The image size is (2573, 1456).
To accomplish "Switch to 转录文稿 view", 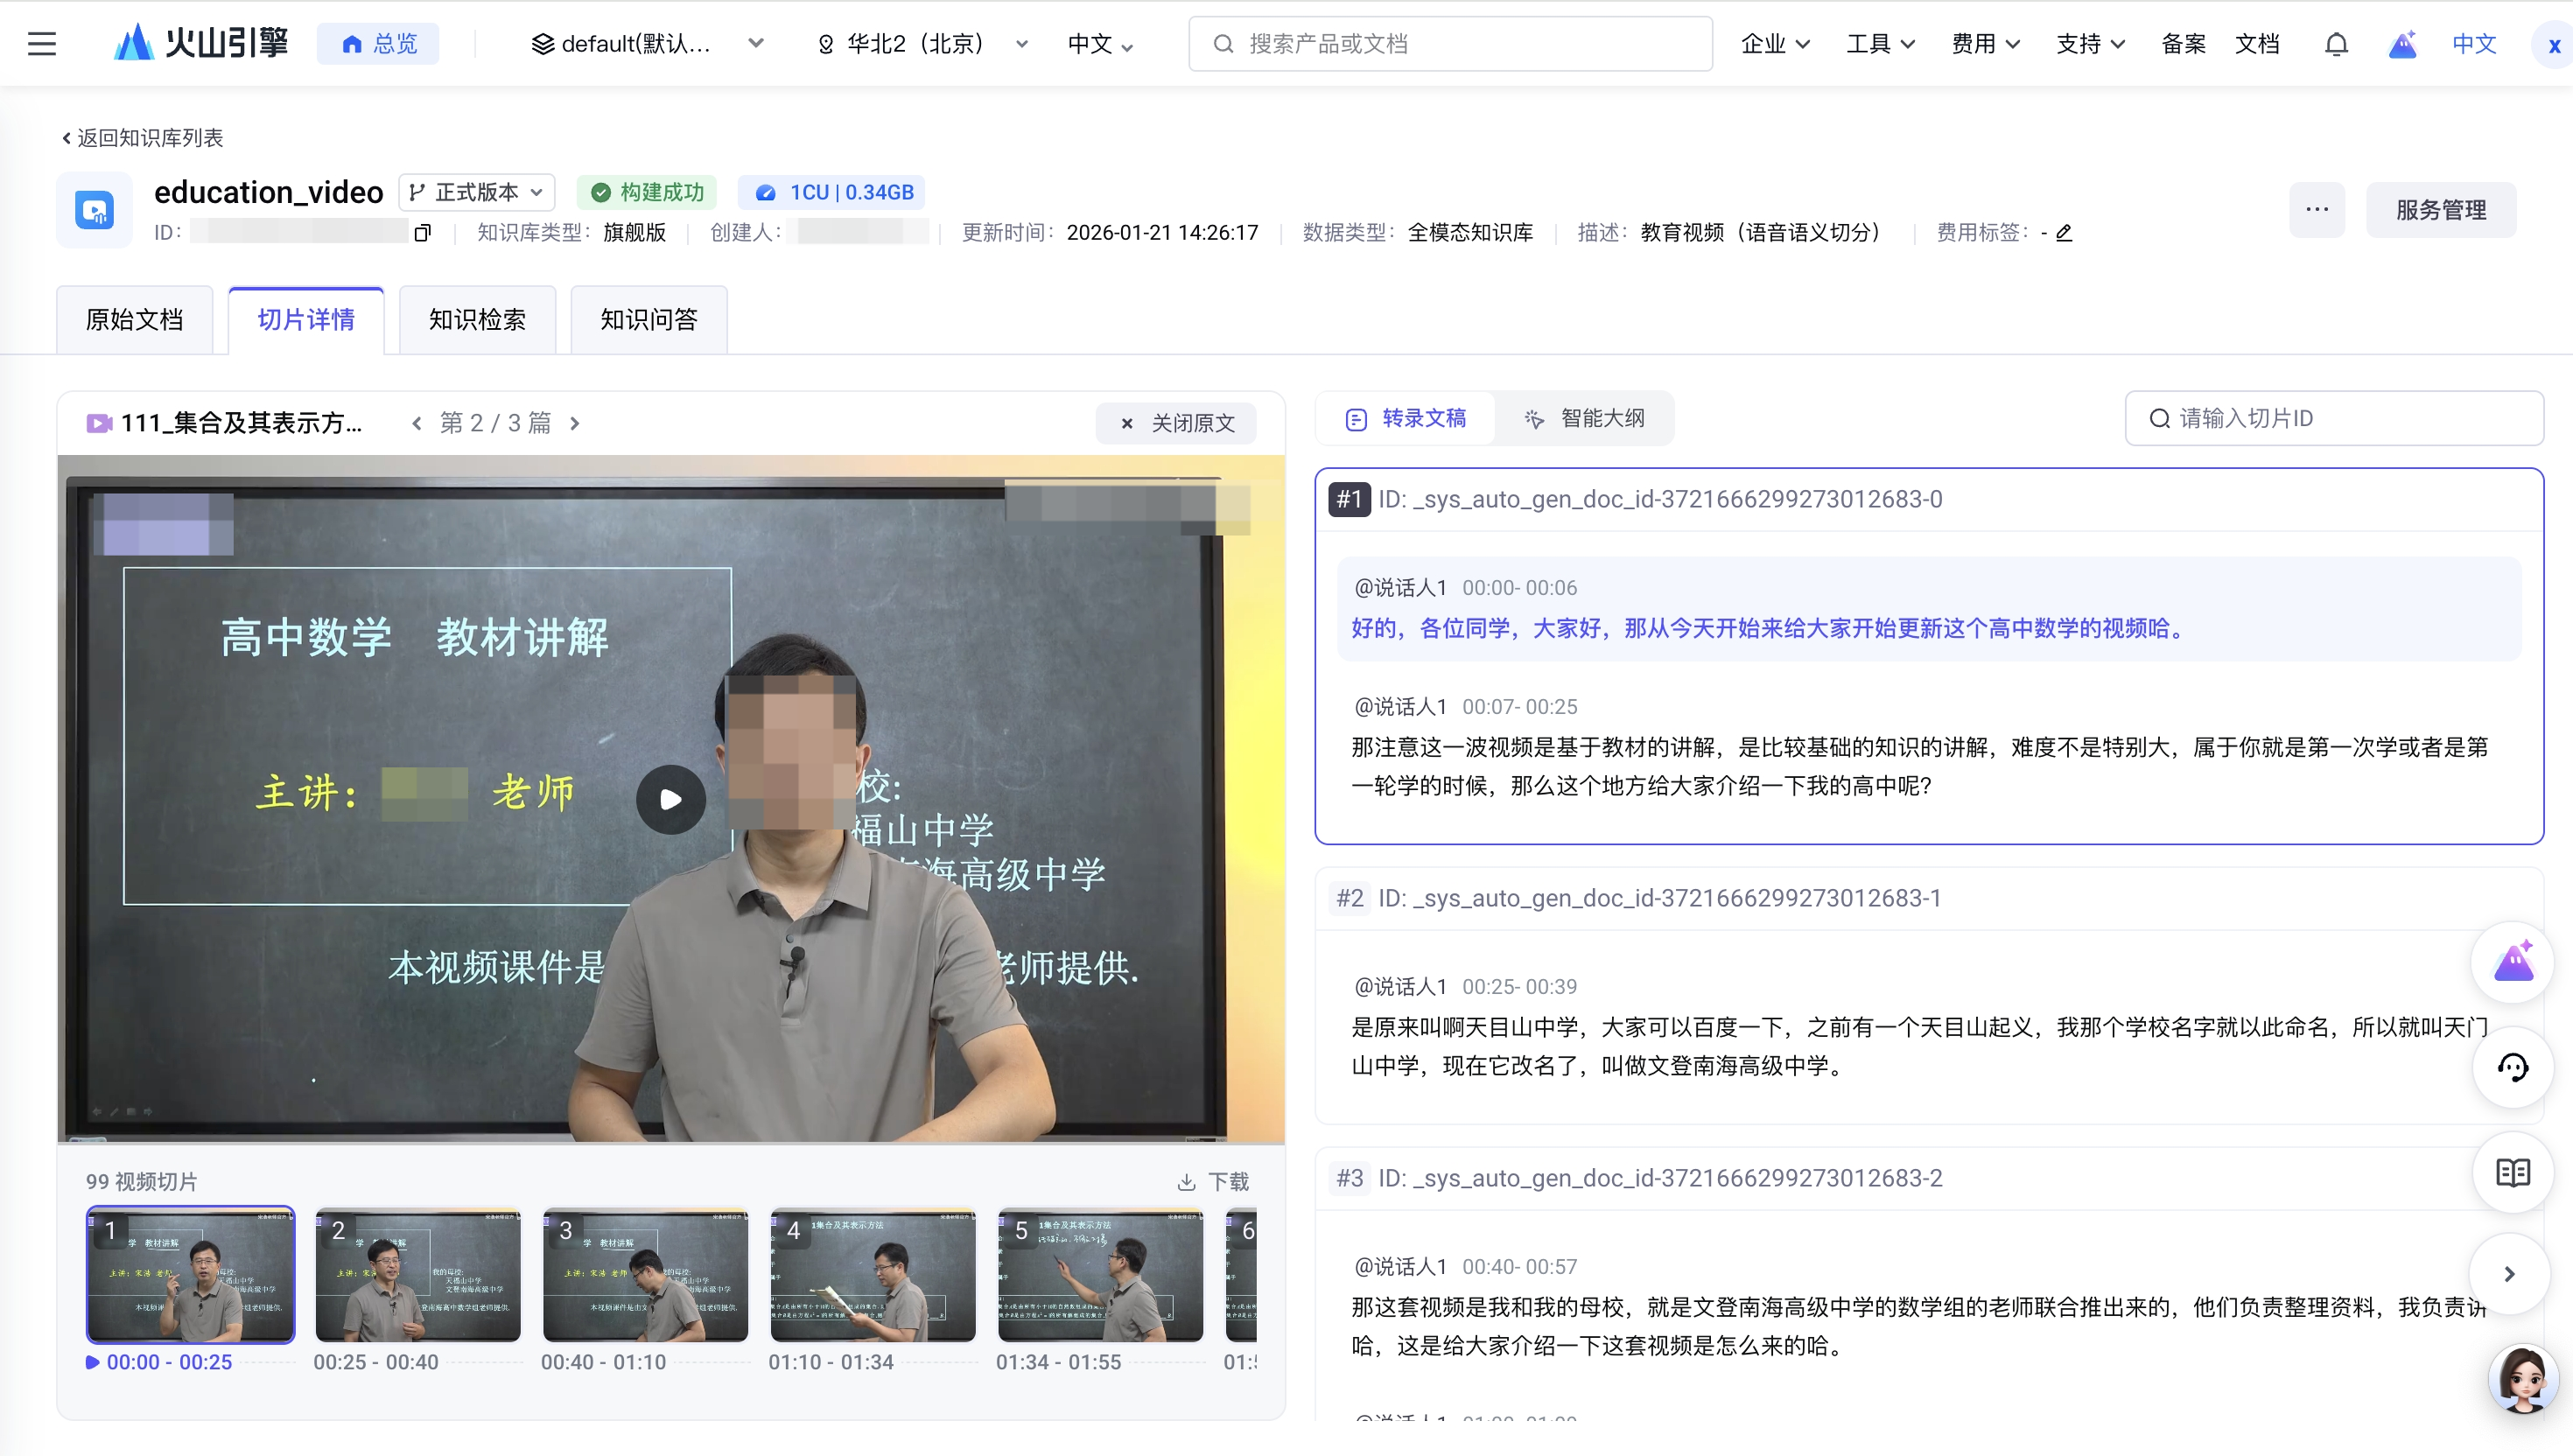I will point(1406,418).
